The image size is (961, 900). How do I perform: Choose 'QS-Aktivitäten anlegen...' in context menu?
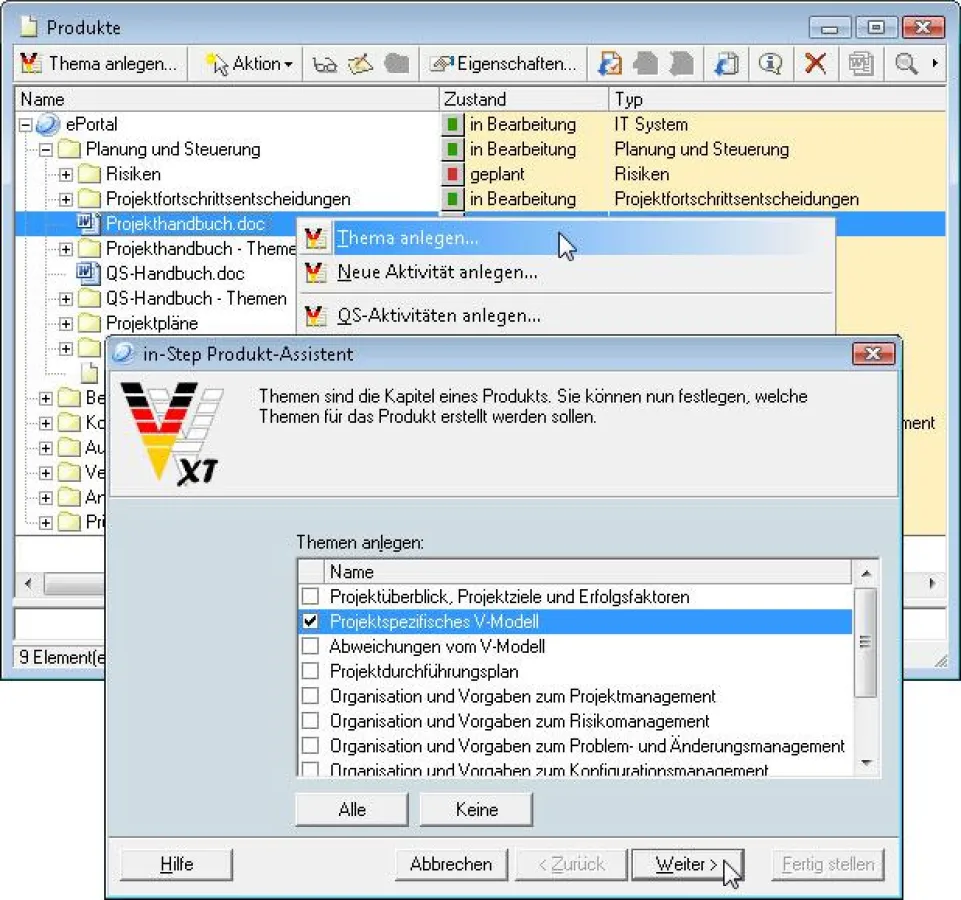438,316
